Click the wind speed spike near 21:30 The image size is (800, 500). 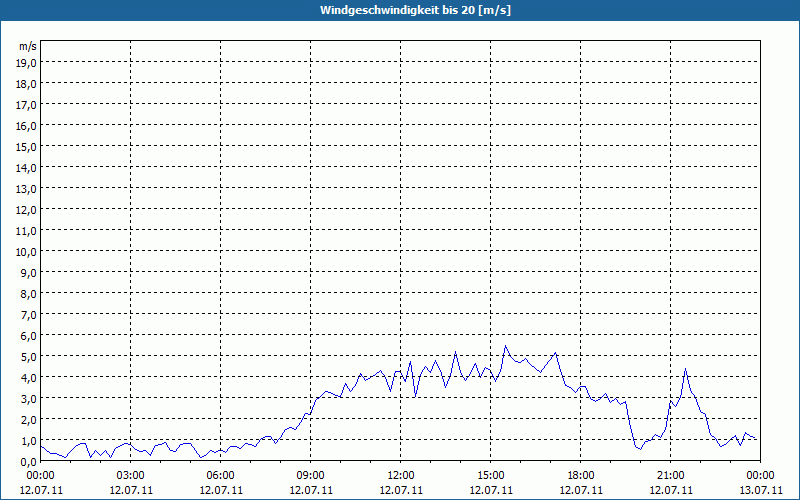click(x=685, y=369)
